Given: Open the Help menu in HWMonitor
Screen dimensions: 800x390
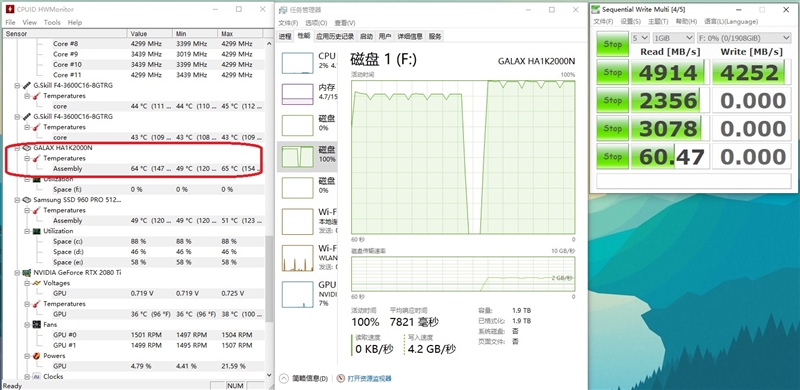Looking at the screenshot, I should pos(75,22).
